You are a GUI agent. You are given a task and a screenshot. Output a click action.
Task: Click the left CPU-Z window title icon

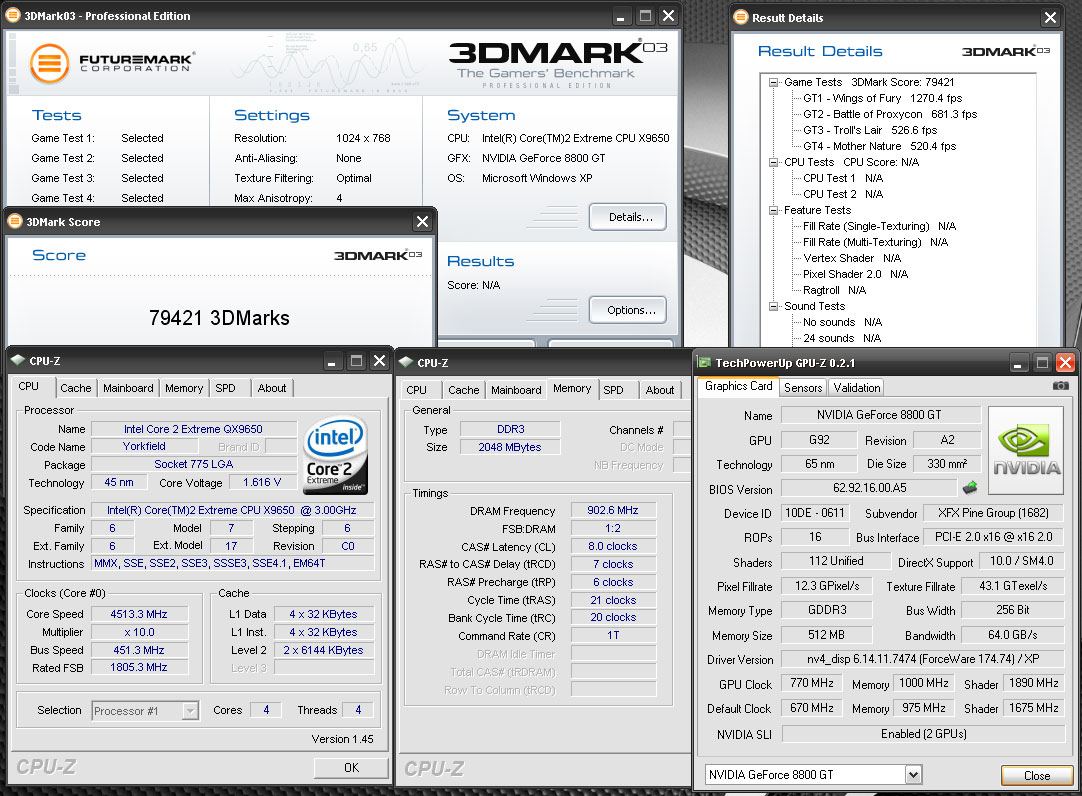click(x=18, y=360)
